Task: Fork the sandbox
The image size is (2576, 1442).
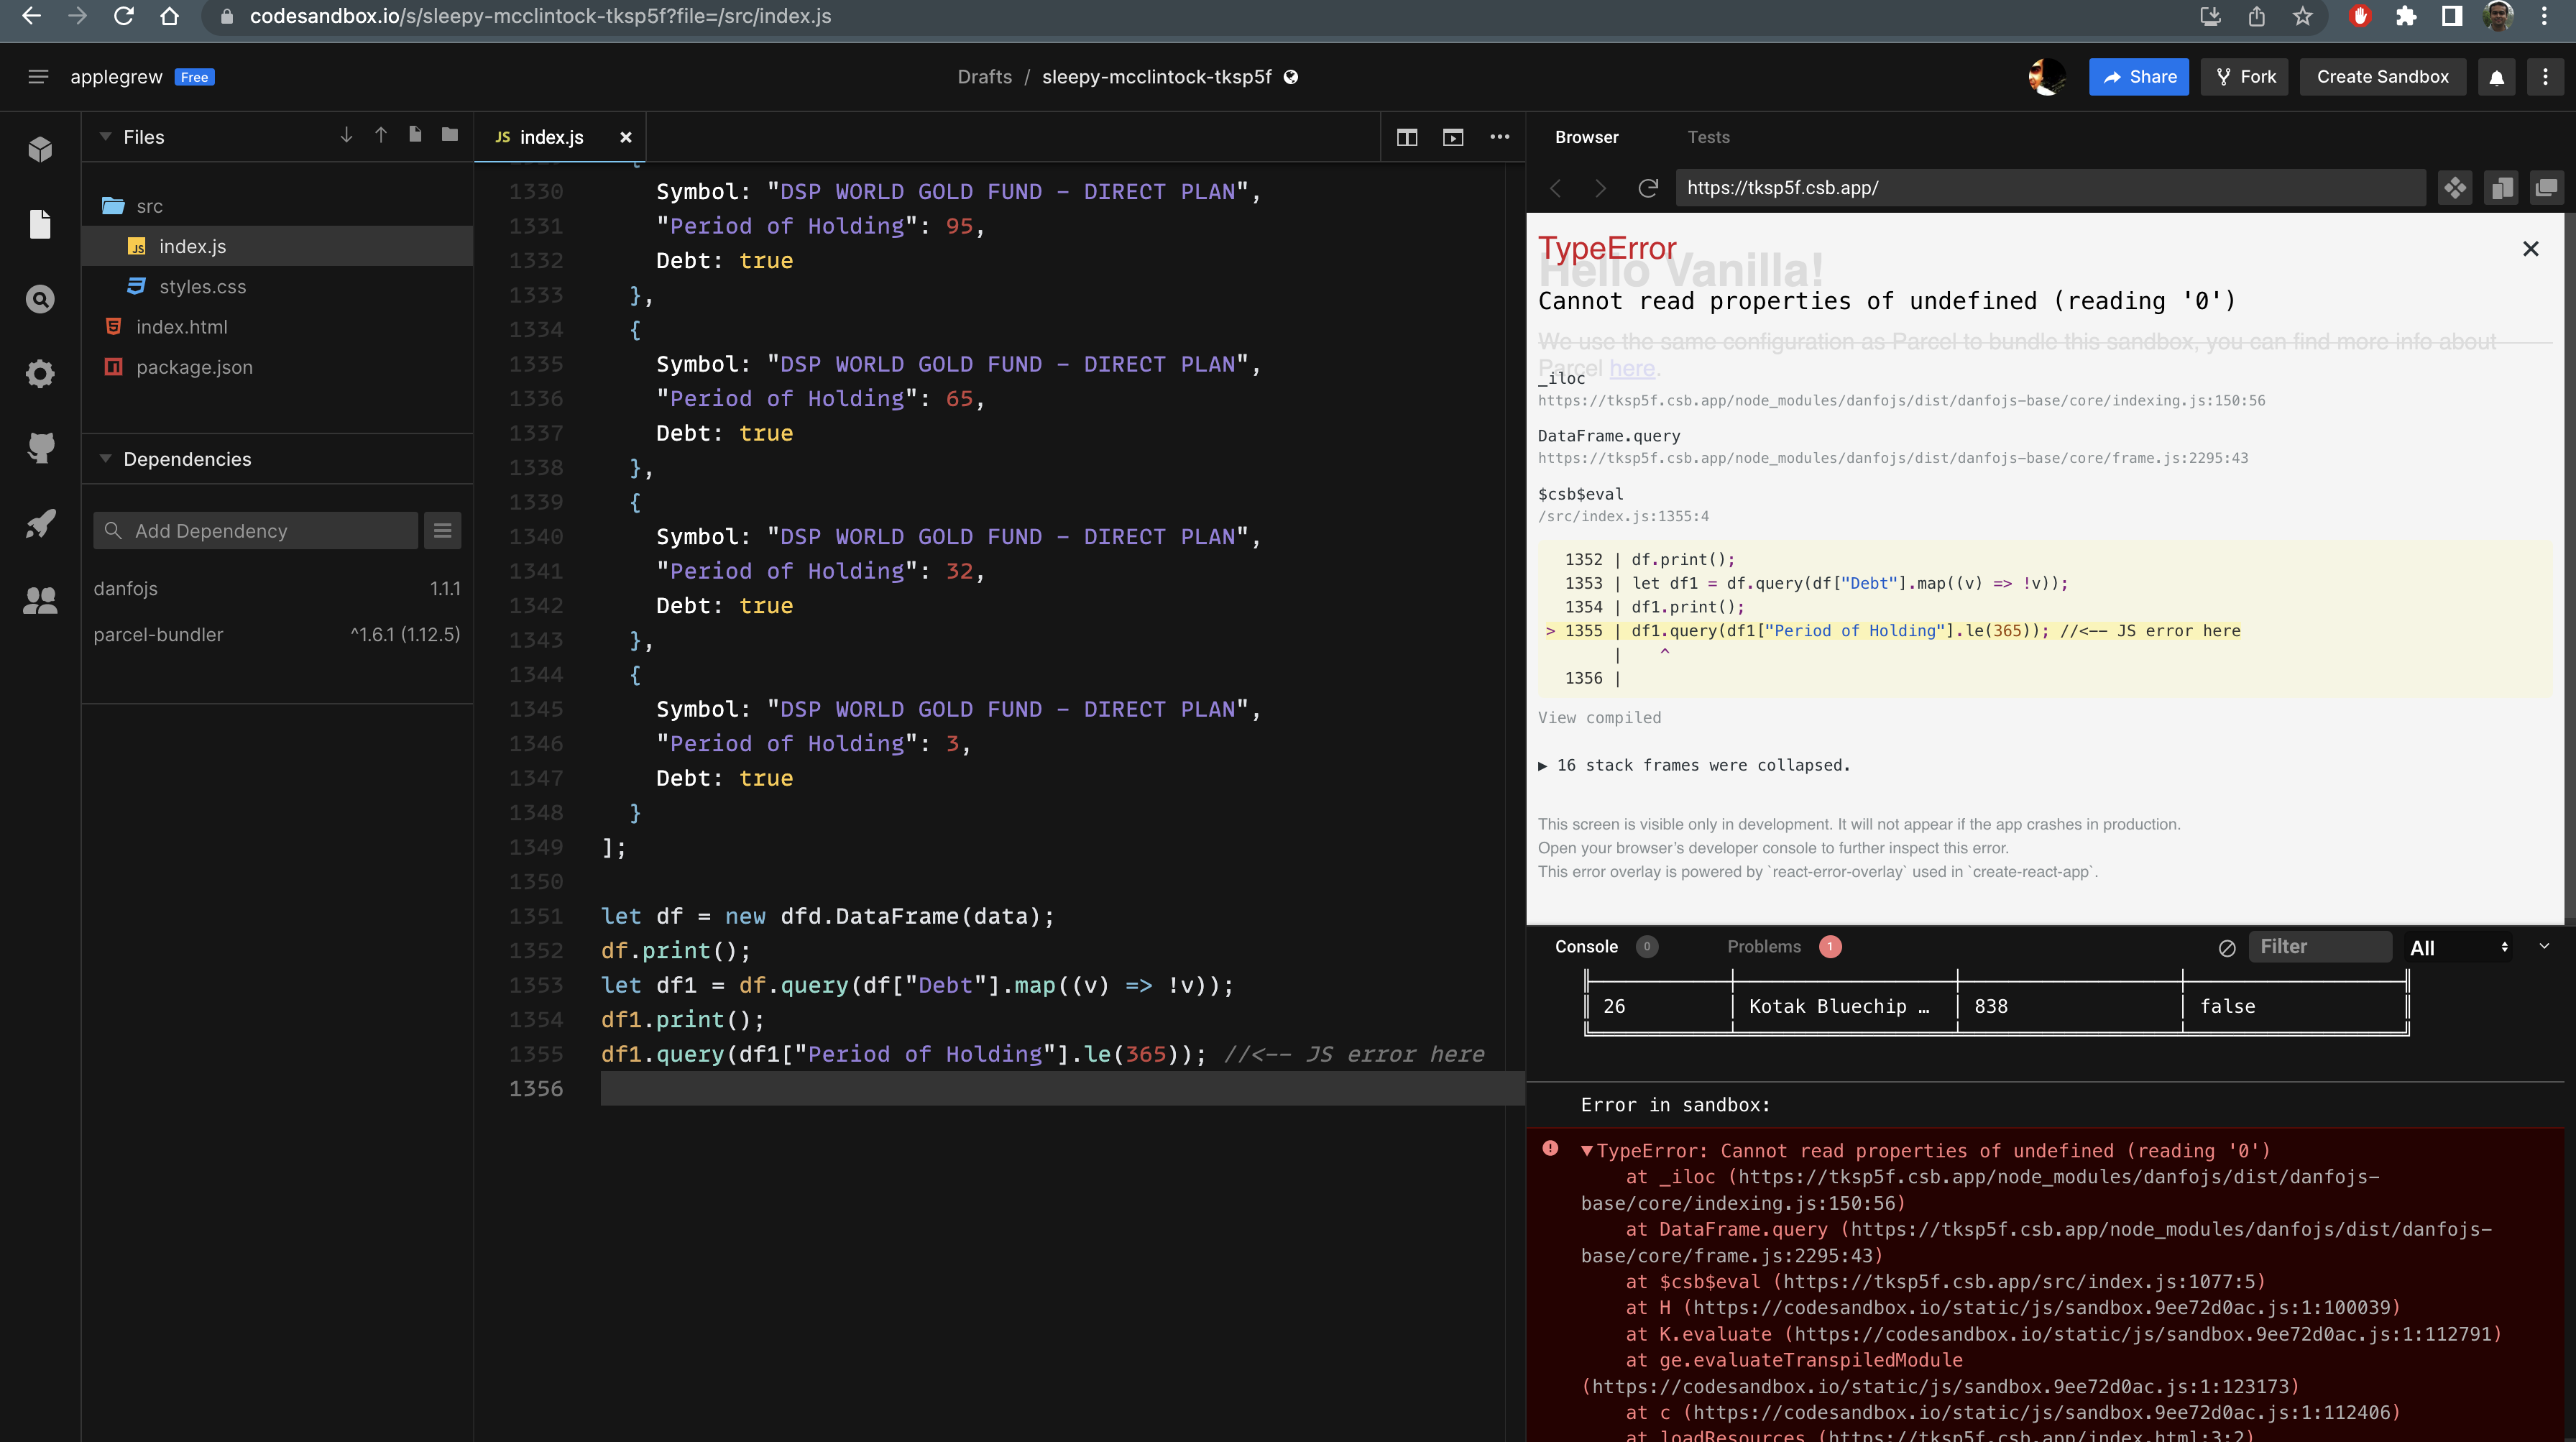Action: pyautogui.click(x=2244, y=76)
